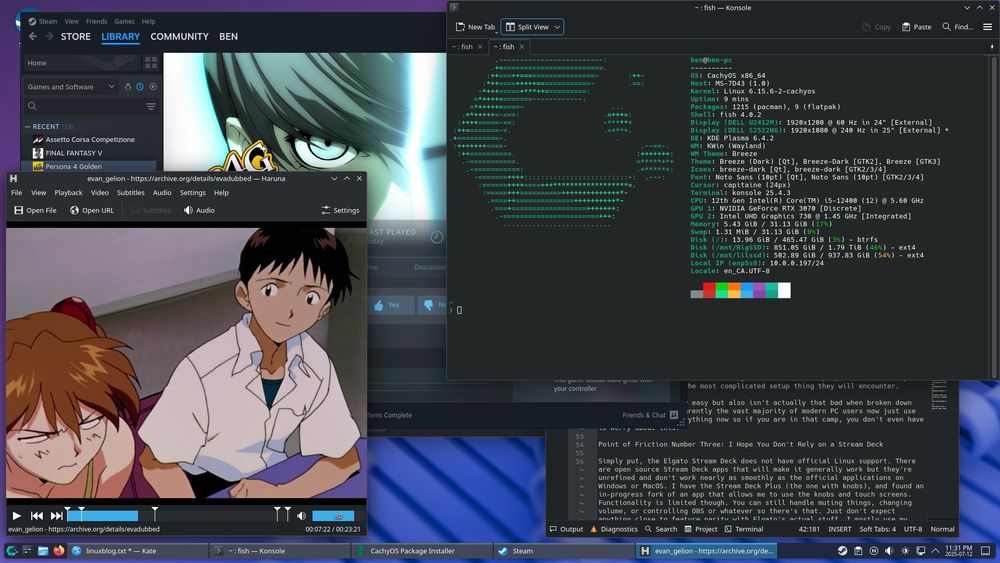This screenshot has width=1000, height=563.
Task: Click the Steam library search field
Action: pyautogui.click(x=86, y=106)
